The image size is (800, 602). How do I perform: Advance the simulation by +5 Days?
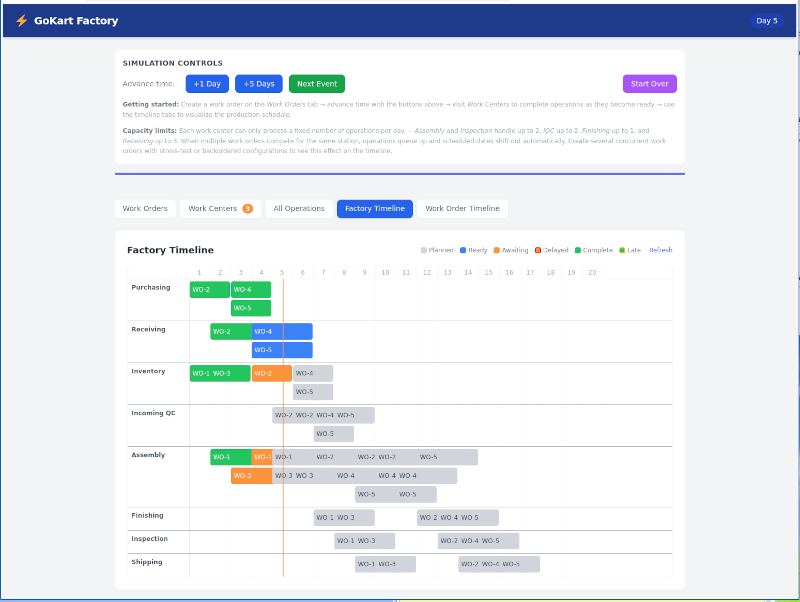[x=259, y=84]
